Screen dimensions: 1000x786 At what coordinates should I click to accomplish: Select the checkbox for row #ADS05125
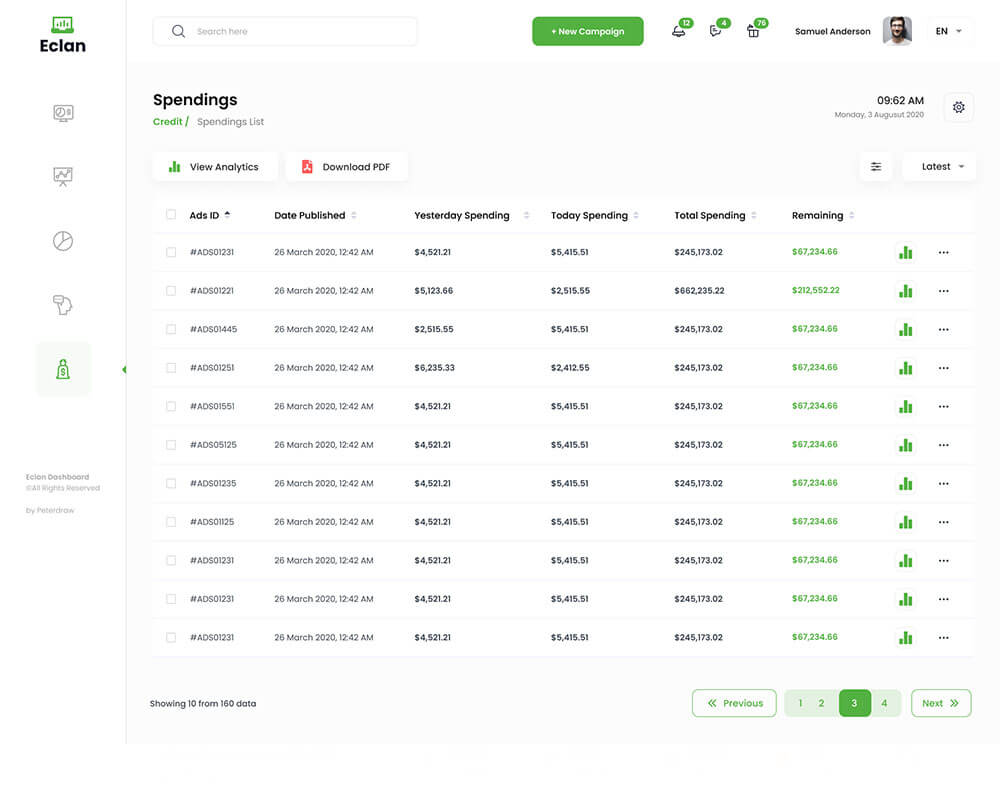171,445
